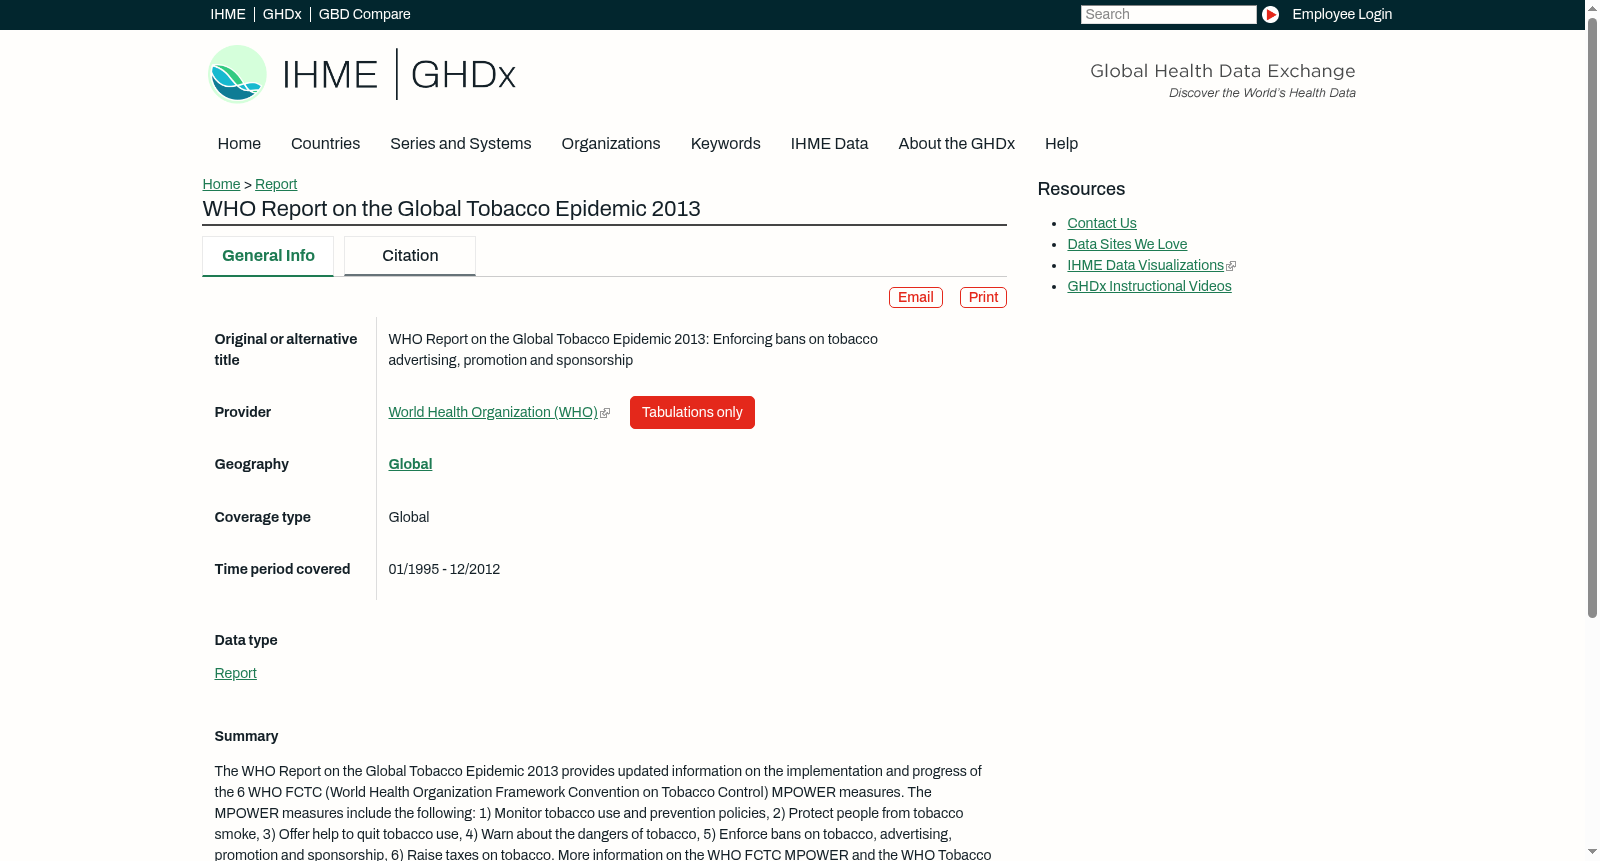
Task: Open World Health Organization (WHO) link
Action: 493,412
